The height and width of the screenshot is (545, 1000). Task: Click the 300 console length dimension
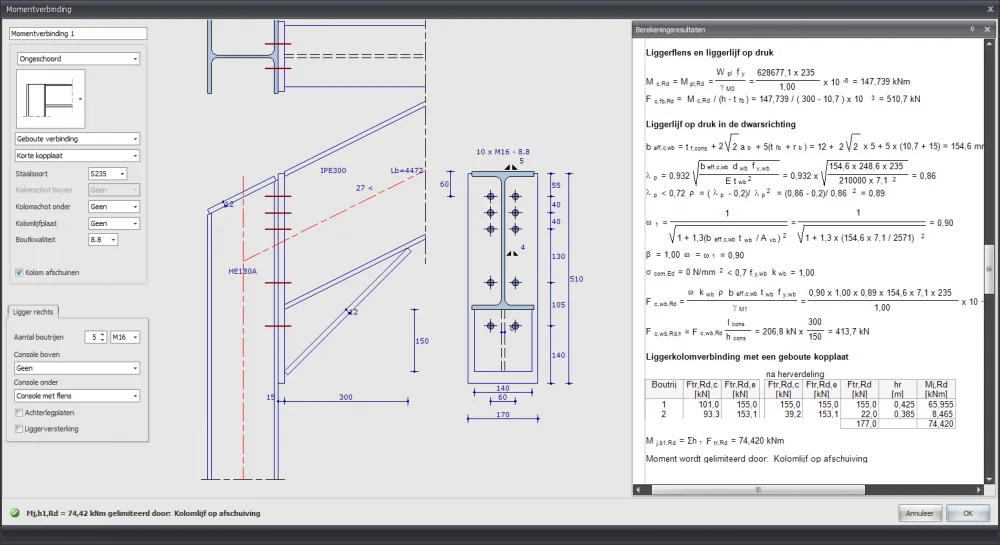tap(346, 397)
